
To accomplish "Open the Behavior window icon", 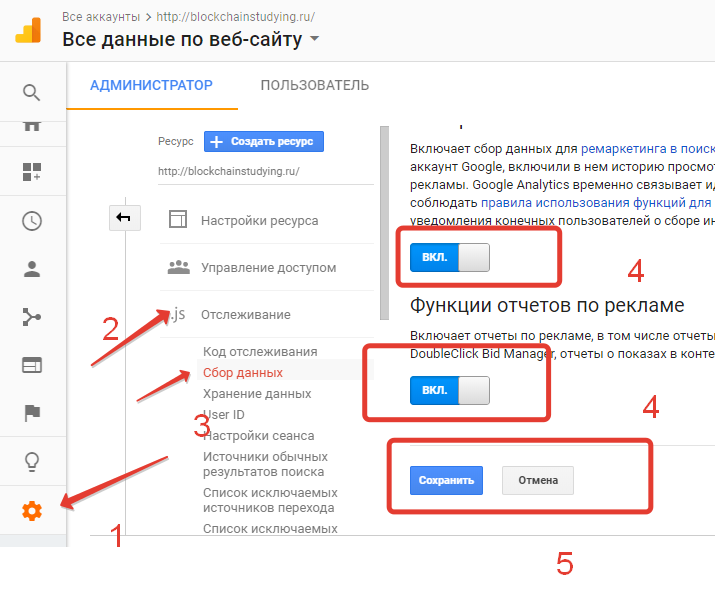I will [32, 365].
